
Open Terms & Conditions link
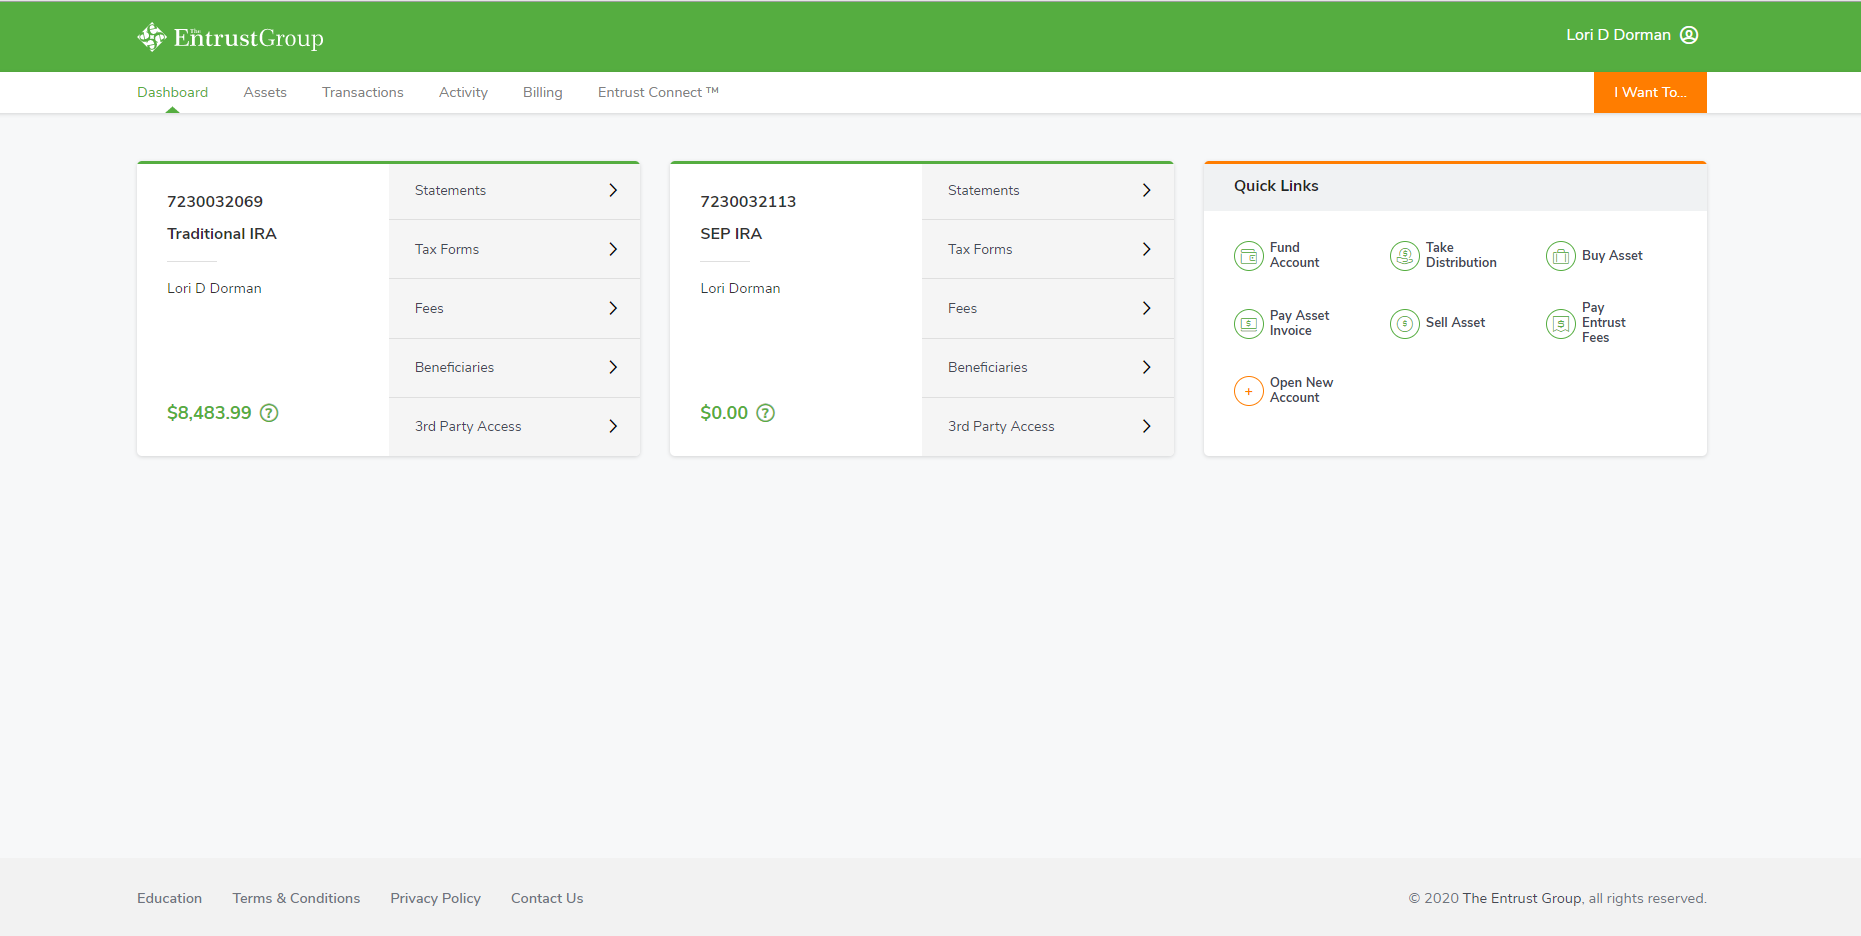pos(296,898)
